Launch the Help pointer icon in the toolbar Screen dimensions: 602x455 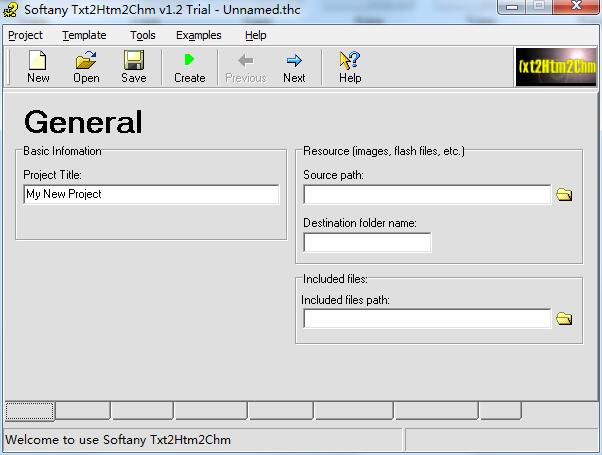click(350, 67)
